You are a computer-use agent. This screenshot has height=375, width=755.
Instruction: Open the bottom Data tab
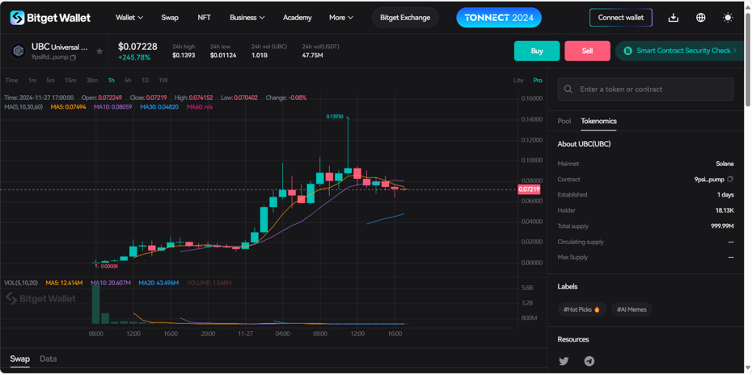tap(48, 359)
